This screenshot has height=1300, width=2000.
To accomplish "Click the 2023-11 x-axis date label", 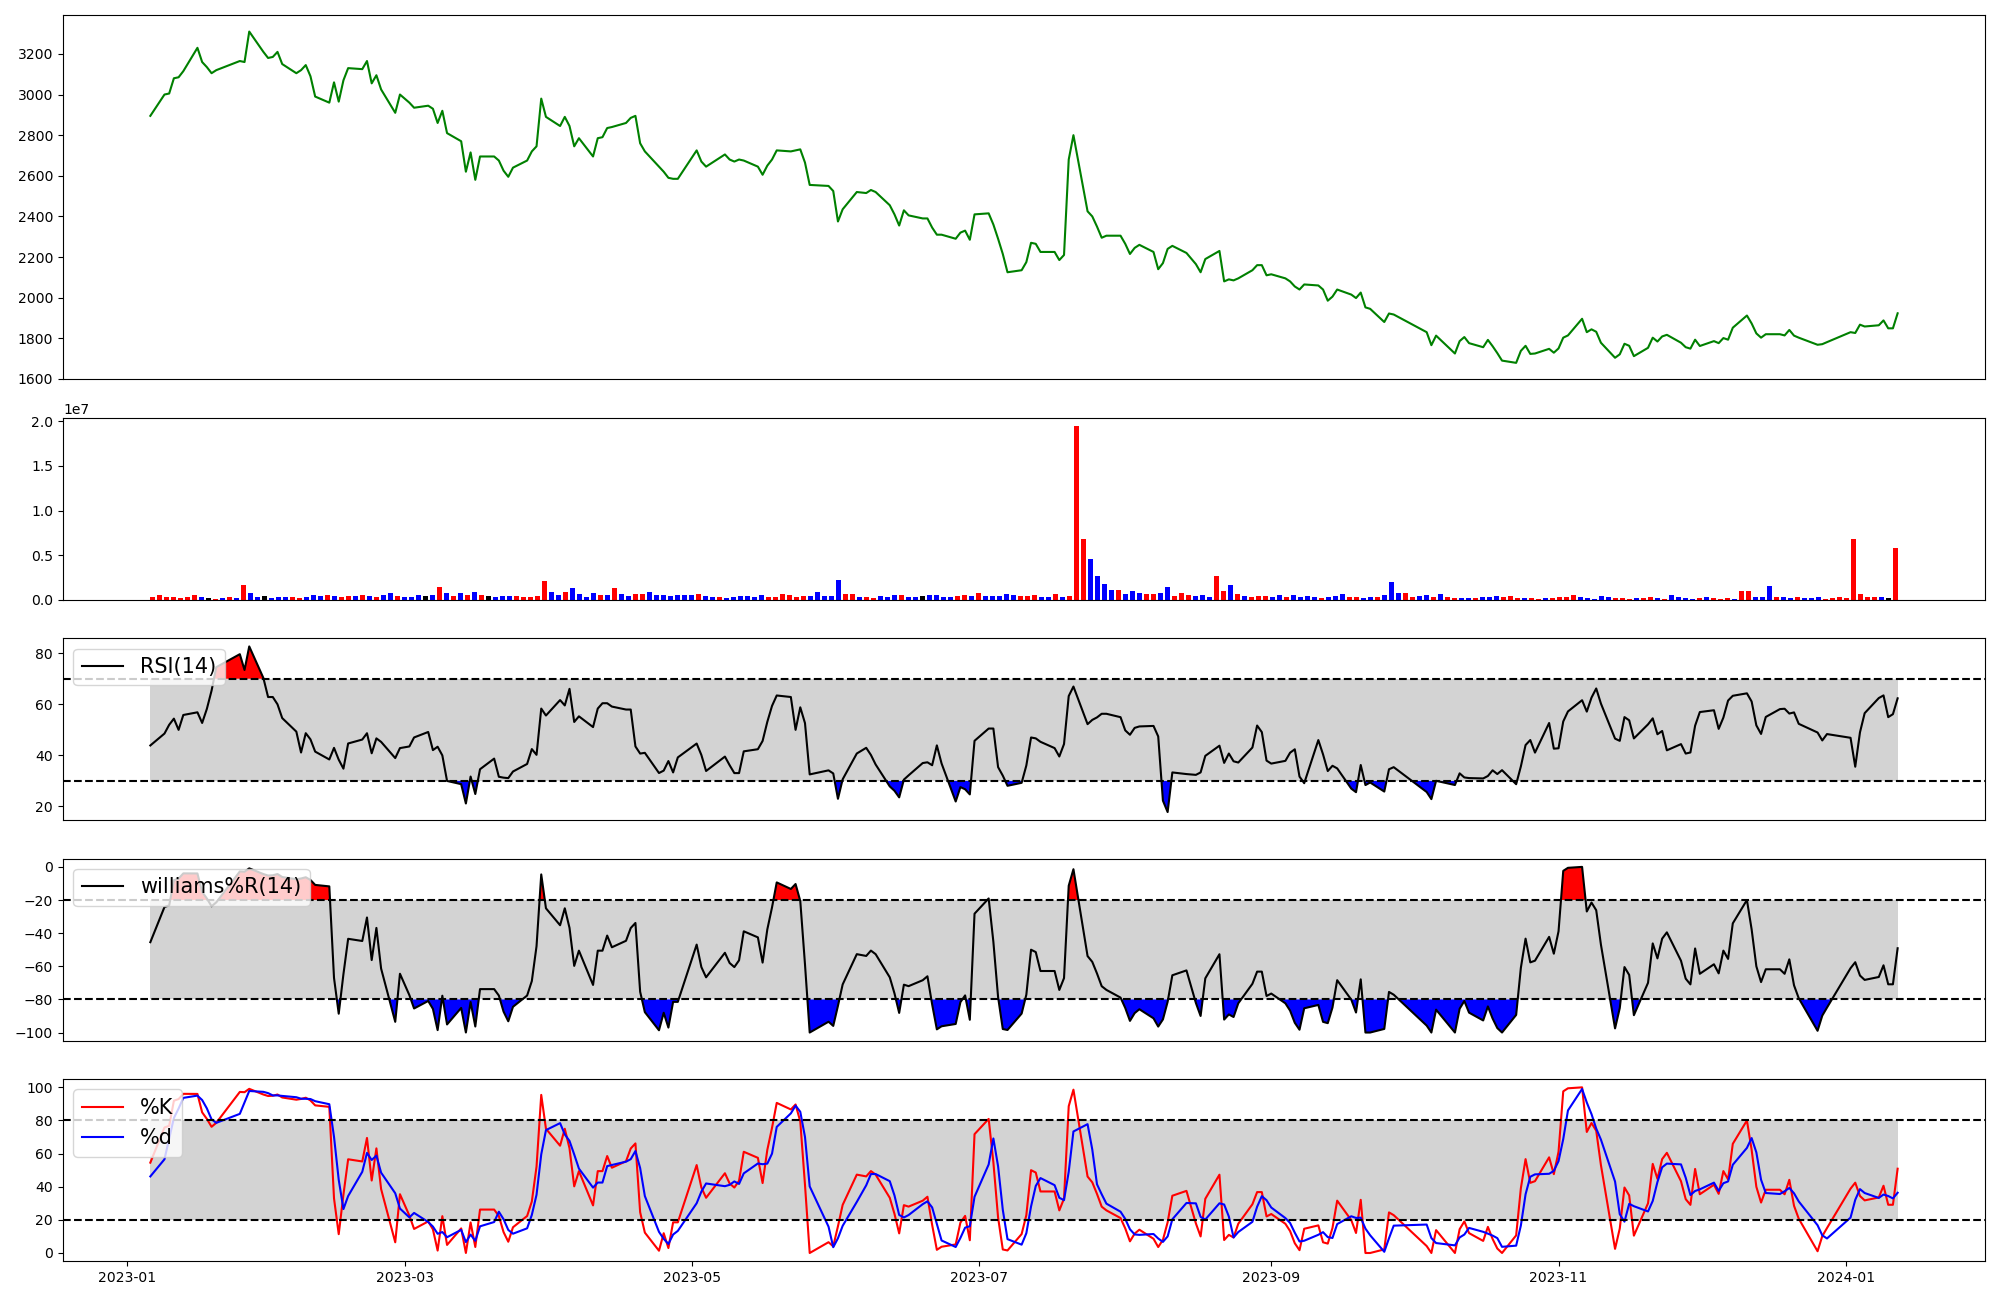I will coord(1559,1277).
